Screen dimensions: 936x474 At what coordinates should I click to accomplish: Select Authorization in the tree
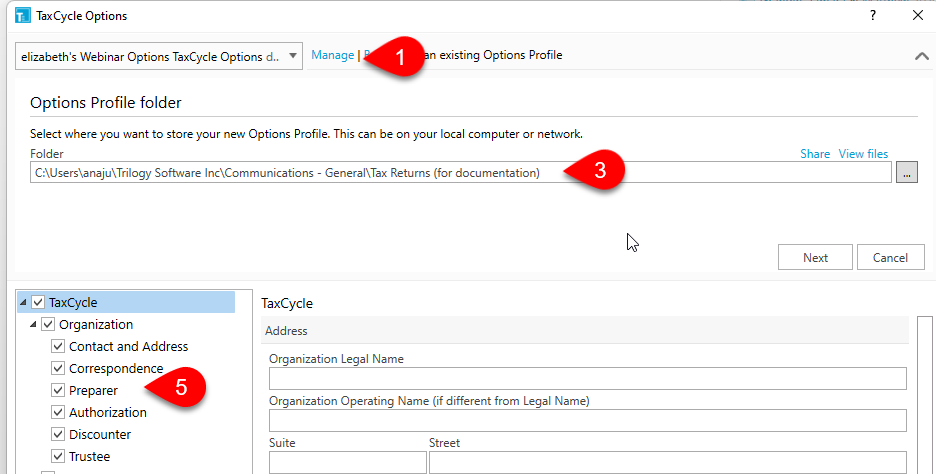pos(107,413)
